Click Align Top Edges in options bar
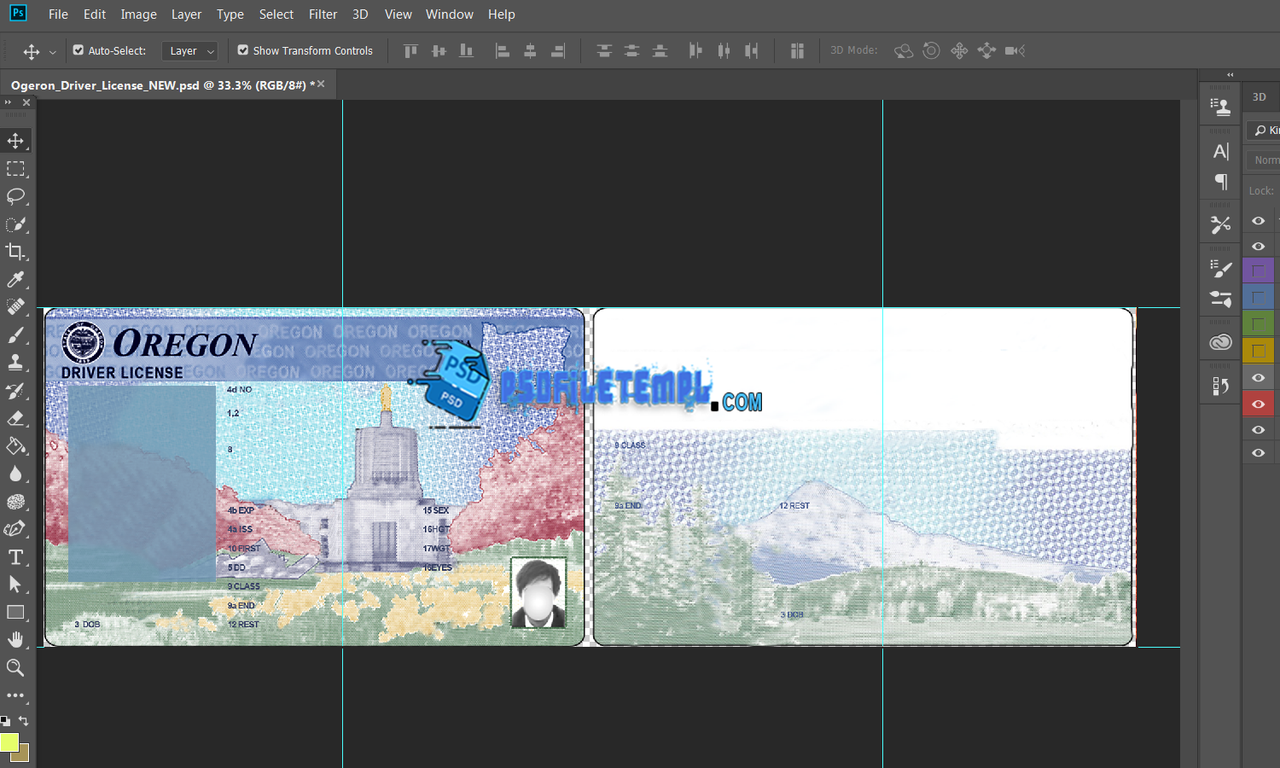Screen dimensions: 1280x768 [x=410, y=50]
